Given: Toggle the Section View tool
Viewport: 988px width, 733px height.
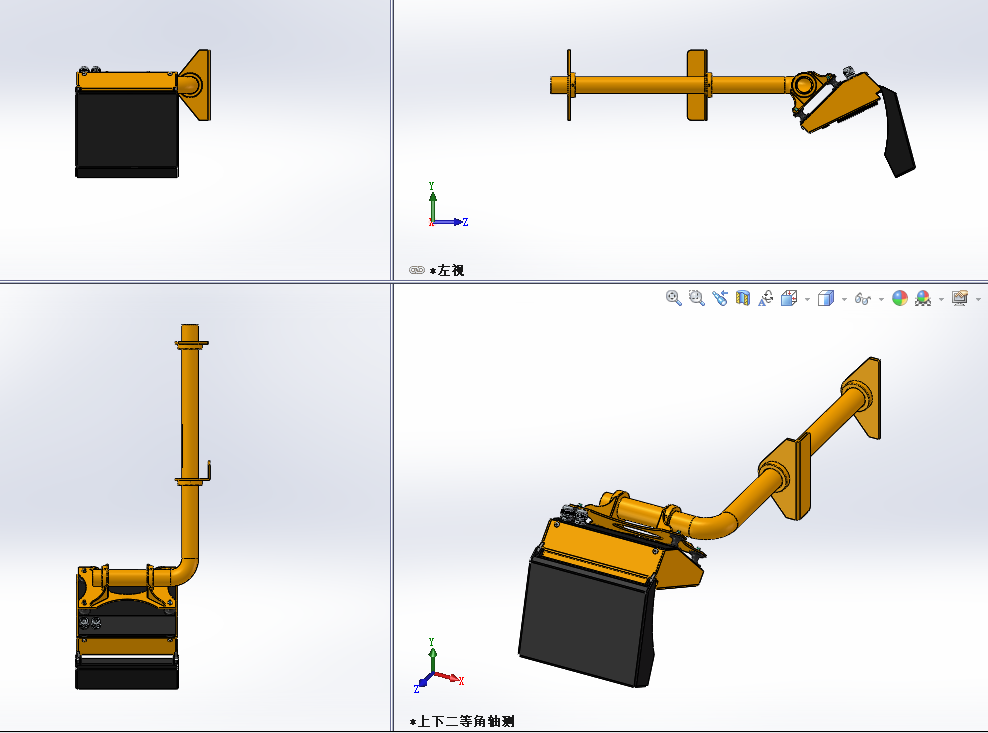Looking at the screenshot, I should click(743, 298).
